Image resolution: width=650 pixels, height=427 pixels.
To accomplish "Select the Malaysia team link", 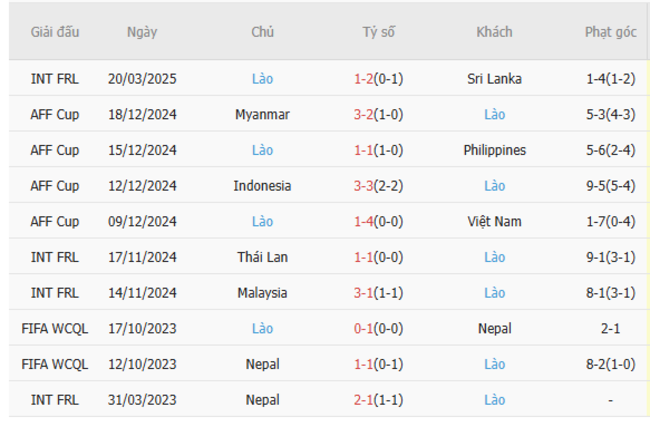I will point(262,293).
